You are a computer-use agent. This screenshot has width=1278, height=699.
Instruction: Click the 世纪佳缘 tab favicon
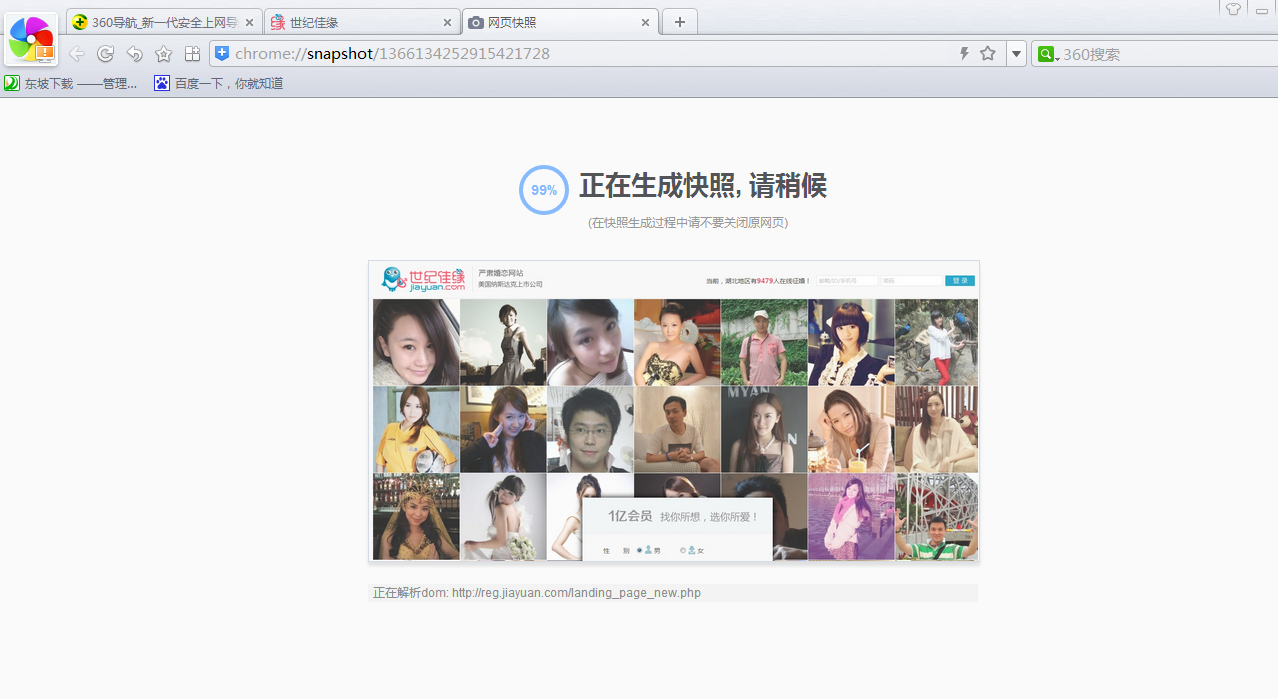point(278,22)
